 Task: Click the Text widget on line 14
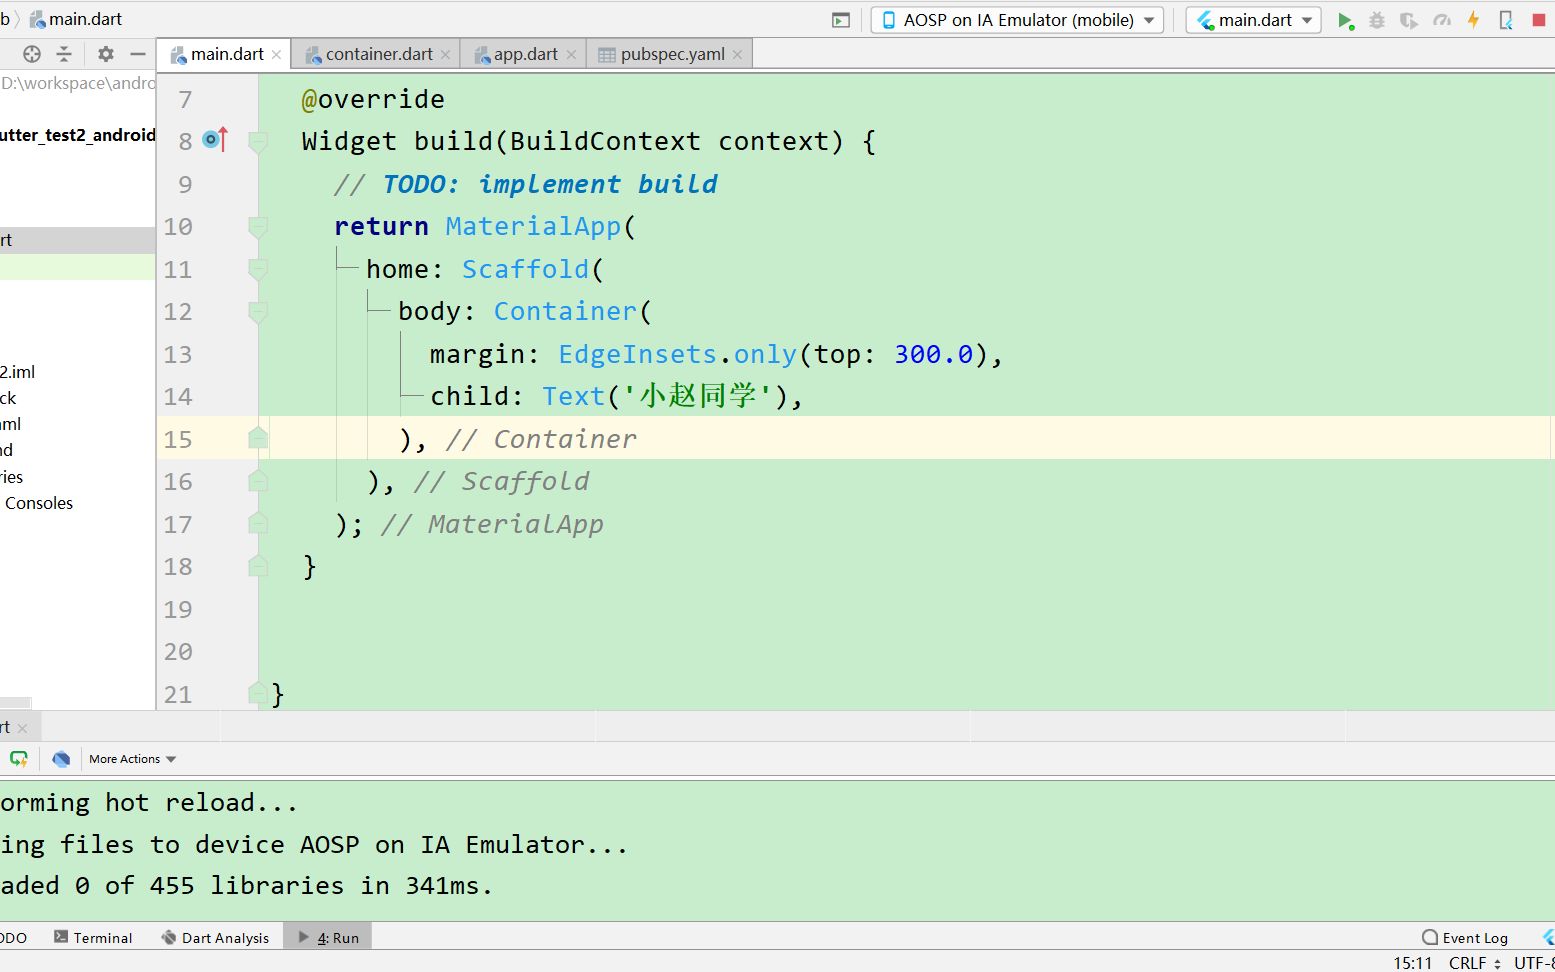coord(573,396)
